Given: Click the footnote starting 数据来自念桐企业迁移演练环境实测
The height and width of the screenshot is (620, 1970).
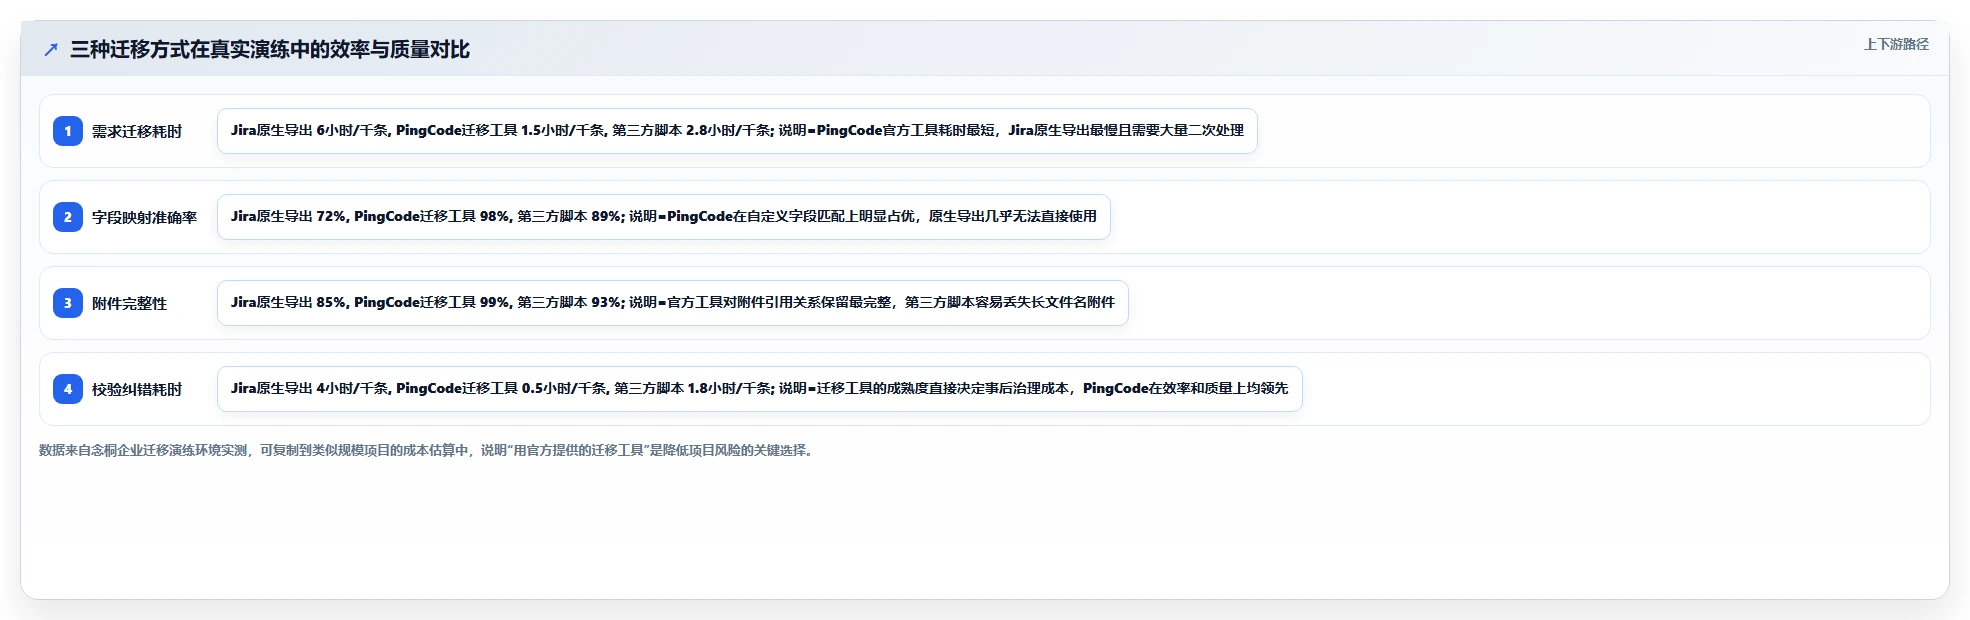Looking at the screenshot, I should (428, 450).
